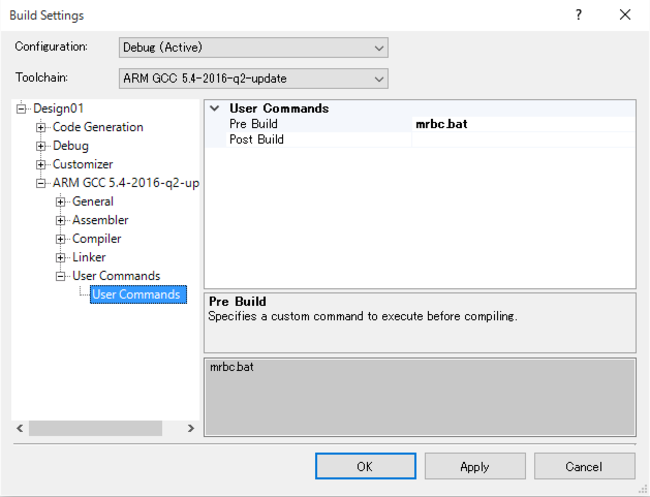Screen dimensions: 650x497
Task: Expand the Assembler settings node
Action: (x=61, y=220)
